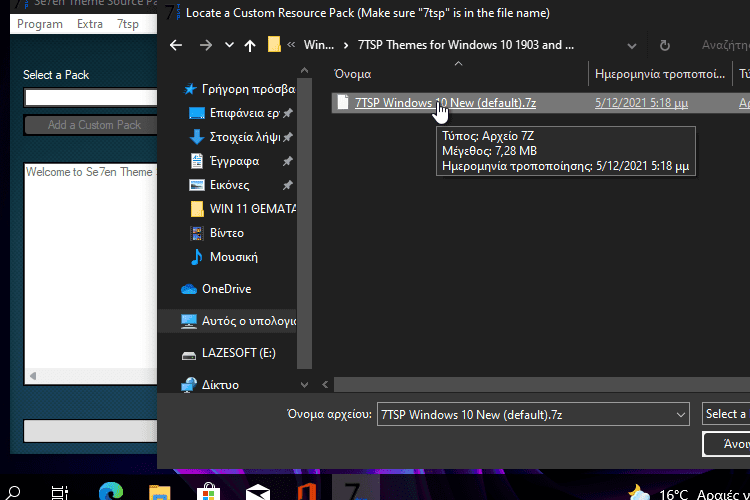
Task: Open Microsoft Store from taskbar
Action: [209, 492]
